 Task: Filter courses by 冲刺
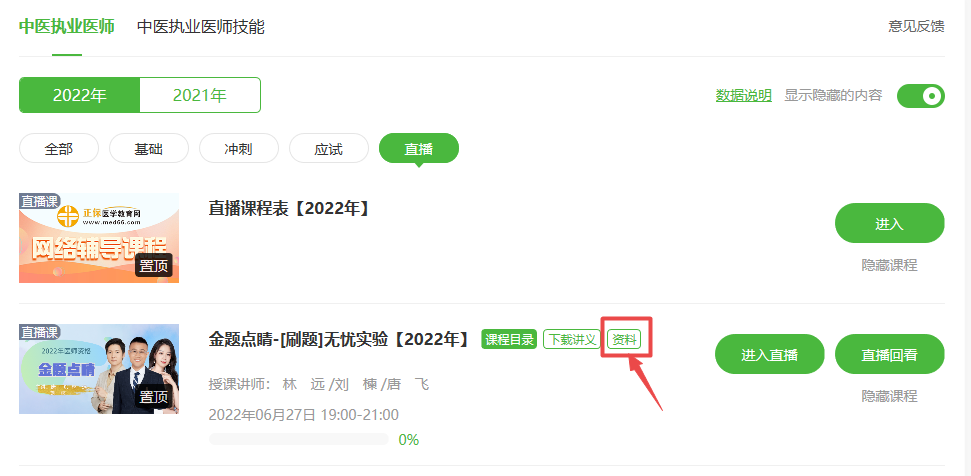tap(238, 149)
